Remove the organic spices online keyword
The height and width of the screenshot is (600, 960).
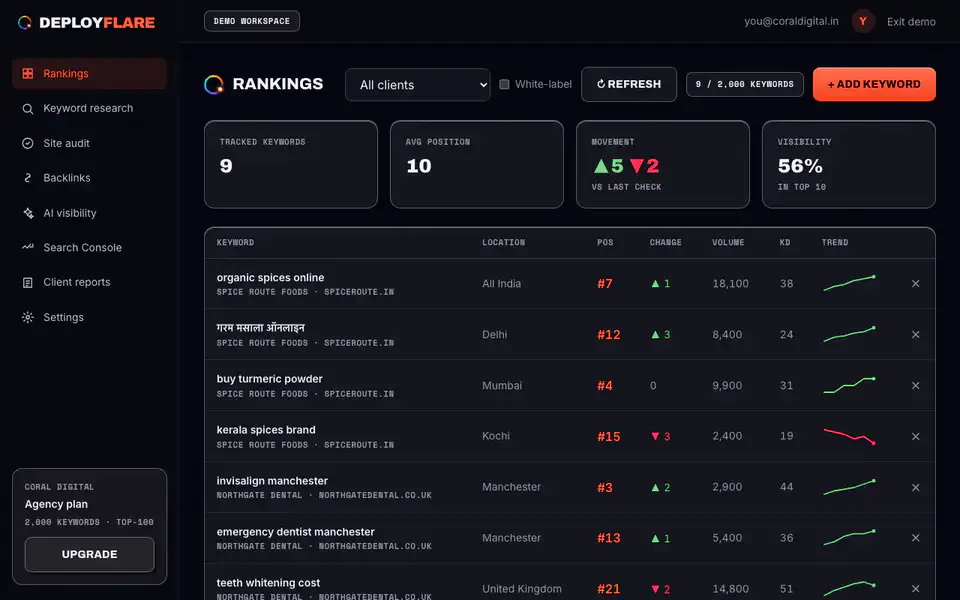[x=915, y=283]
